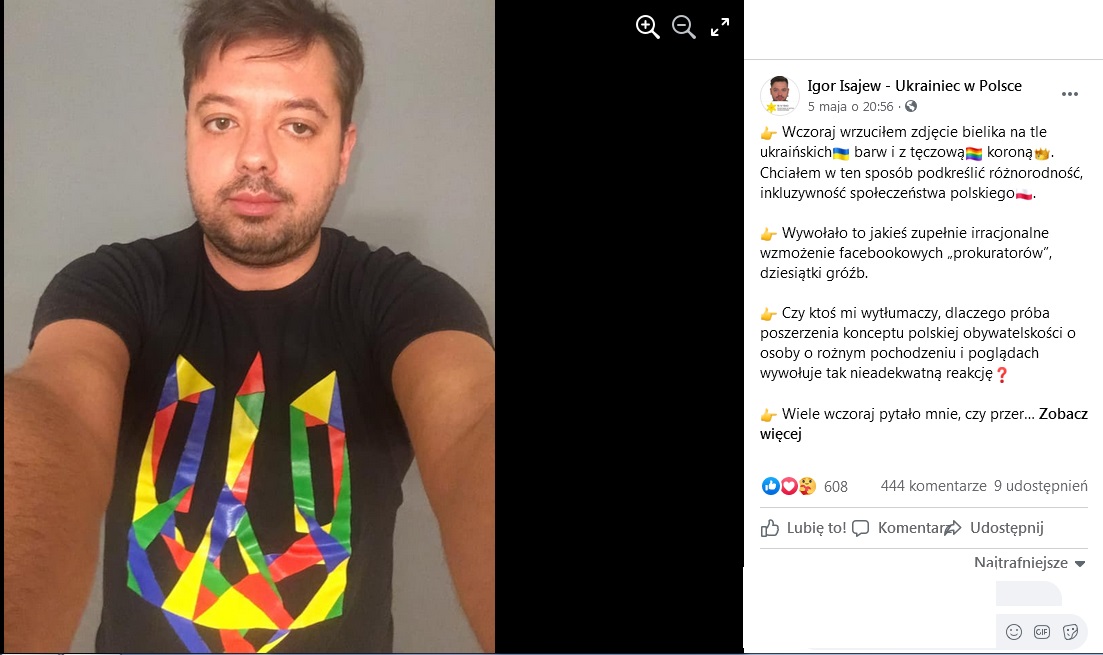The image size is (1103, 655).
Task: Click the public audience globe icon
Action: [x=911, y=107]
